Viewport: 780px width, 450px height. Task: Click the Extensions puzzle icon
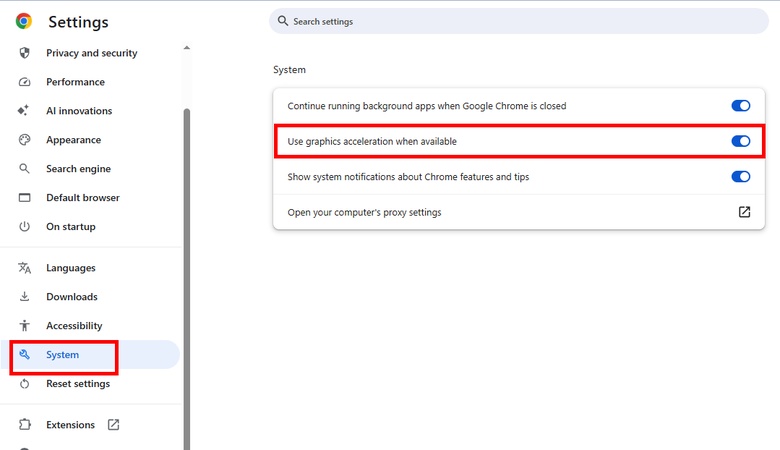click(24, 424)
